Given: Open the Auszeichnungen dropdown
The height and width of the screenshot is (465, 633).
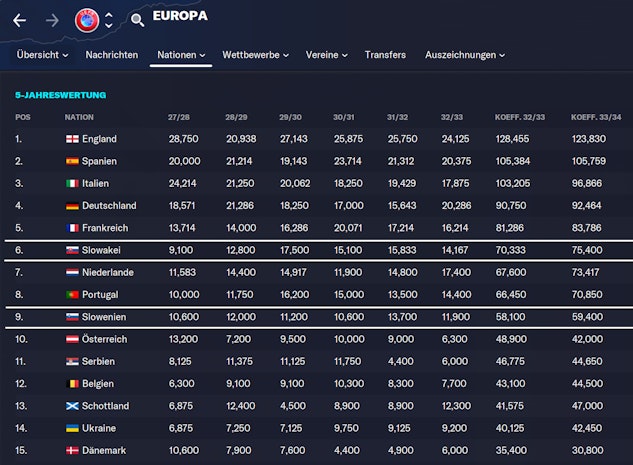Looking at the screenshot, I should click(x=464, y=54).
